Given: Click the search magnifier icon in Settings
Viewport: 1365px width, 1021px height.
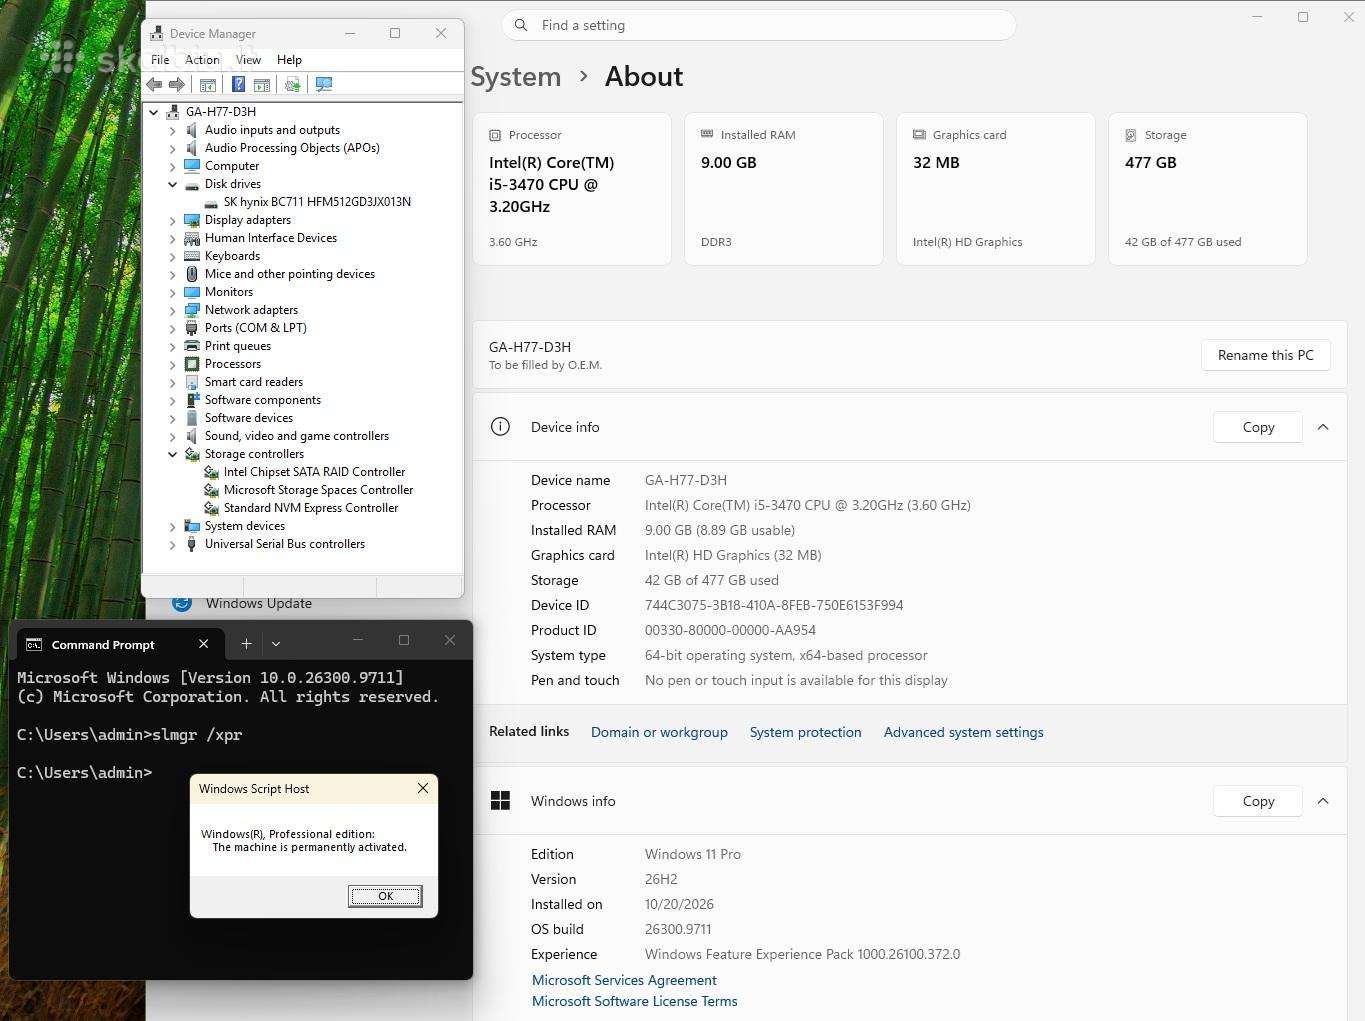Looking at the screenshot, I should (521, 25).
